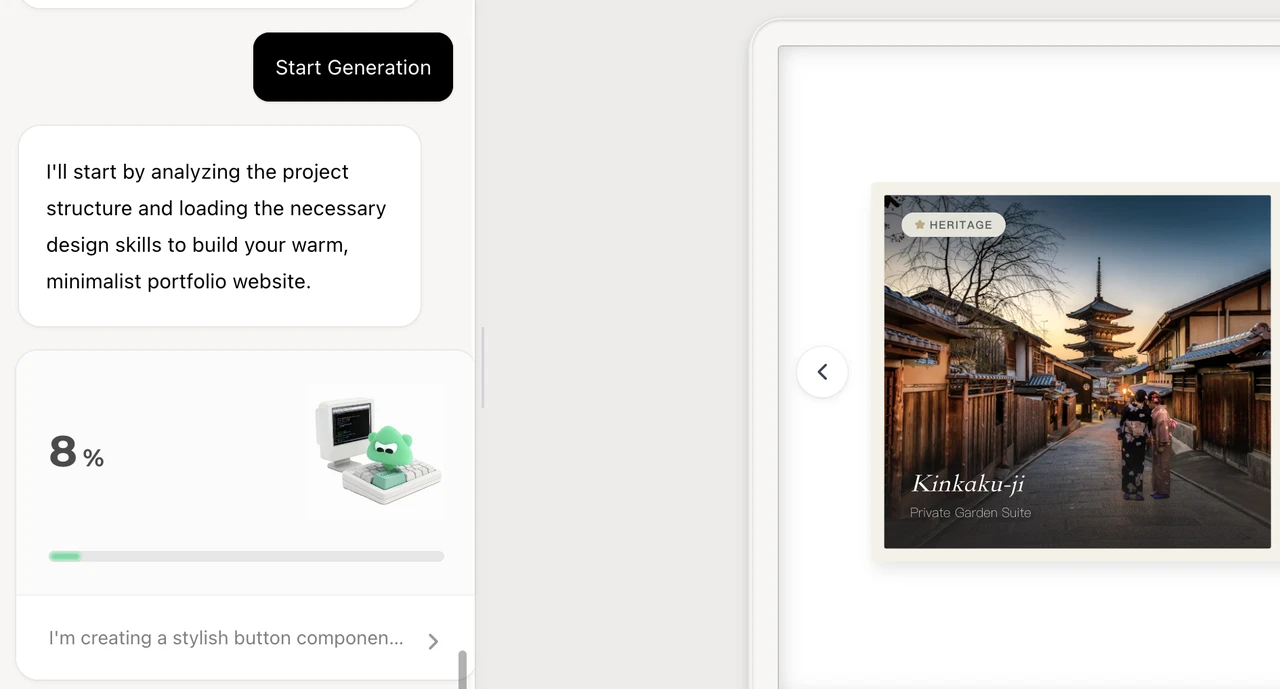Click the gray unfilled part of progress bar

[262, 556]
